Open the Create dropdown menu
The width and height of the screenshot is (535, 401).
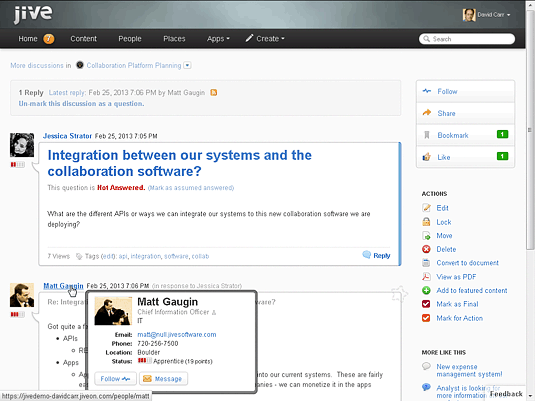(265, 39)
